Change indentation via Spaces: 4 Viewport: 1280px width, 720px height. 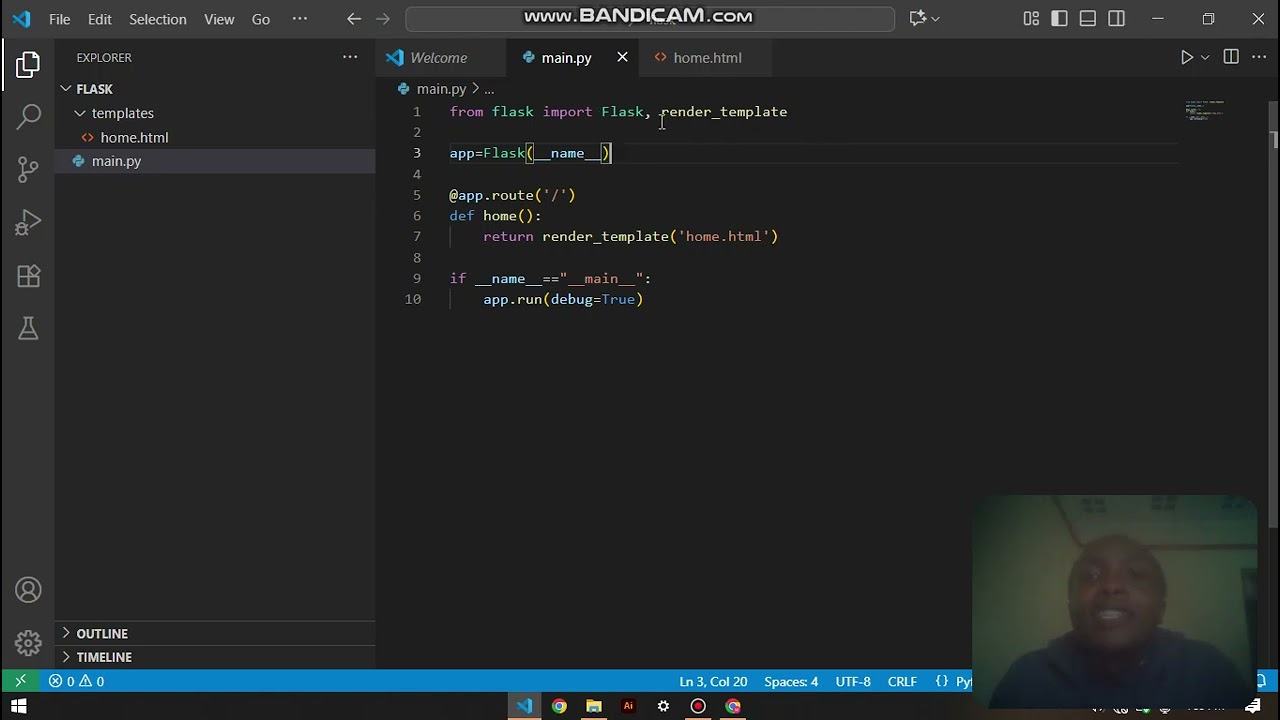(x=791, y=681)
